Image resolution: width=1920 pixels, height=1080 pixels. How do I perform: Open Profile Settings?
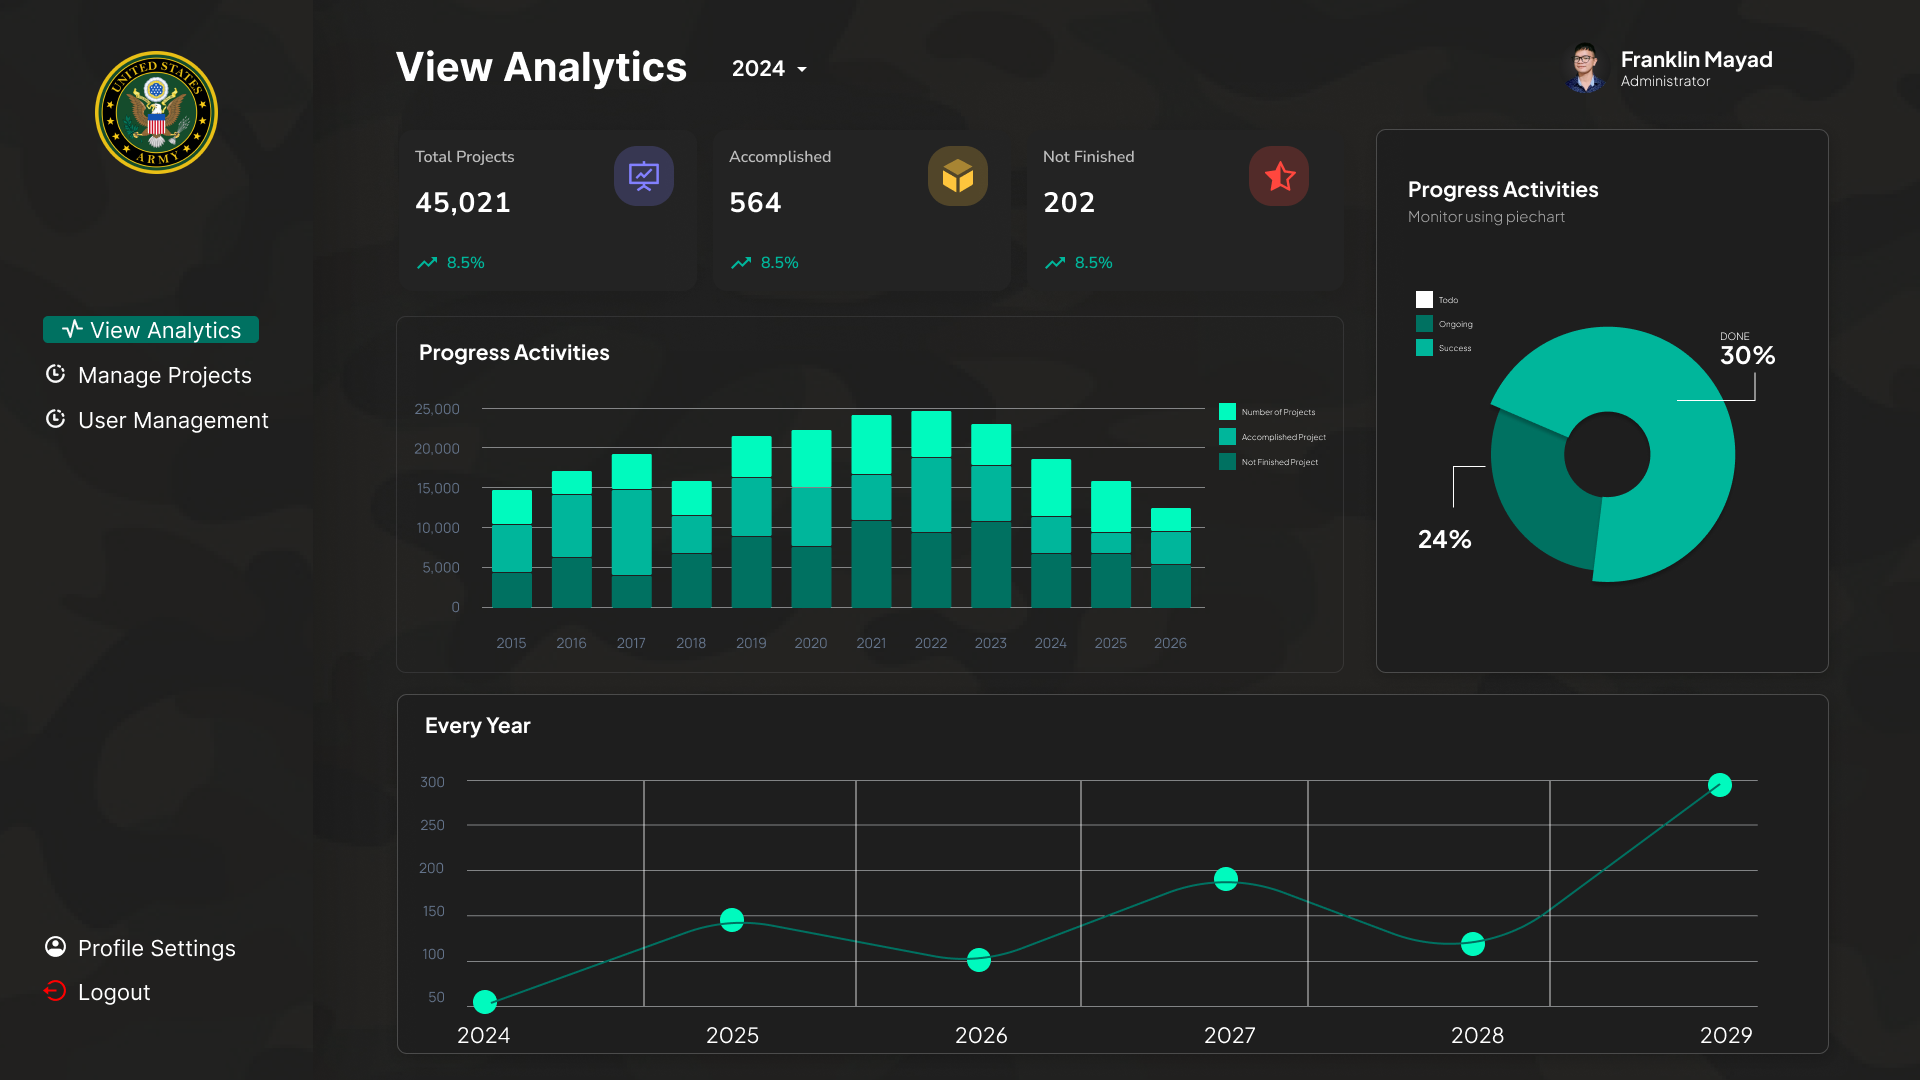click(x=141, y=948)
